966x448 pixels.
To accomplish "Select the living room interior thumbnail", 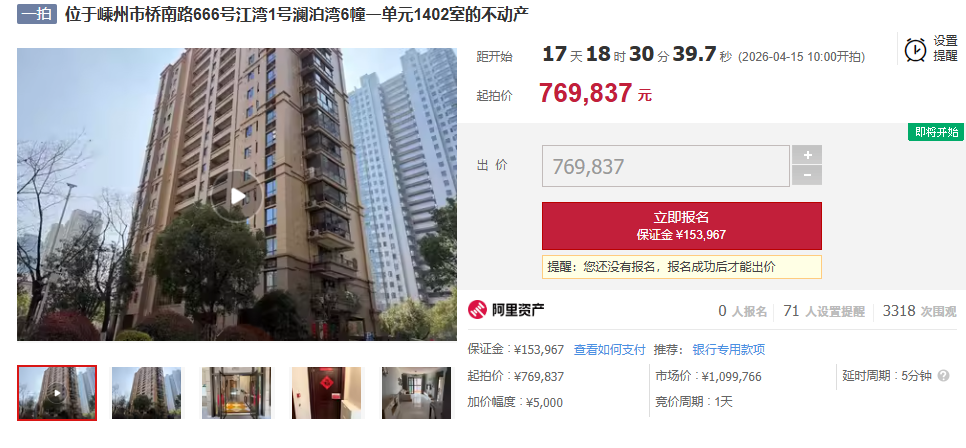I will tap(416, 393).
